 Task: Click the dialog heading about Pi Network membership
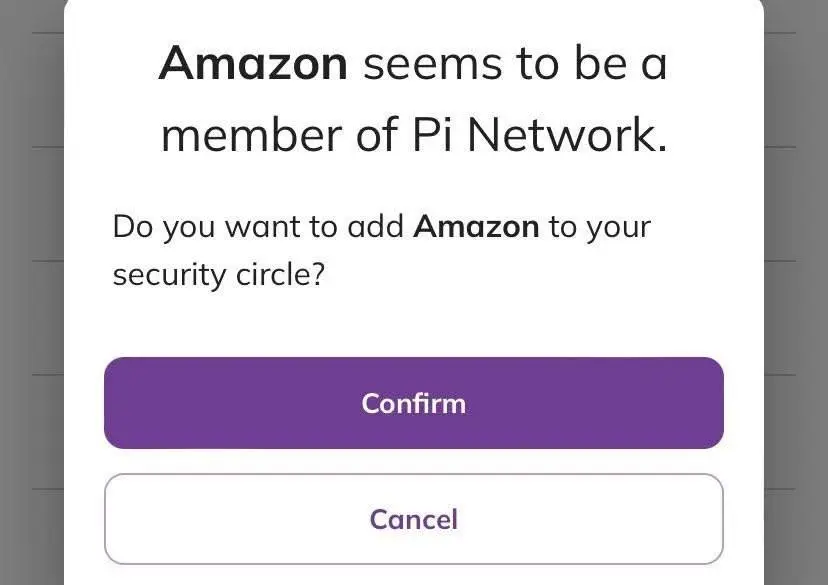pos(413,98)
